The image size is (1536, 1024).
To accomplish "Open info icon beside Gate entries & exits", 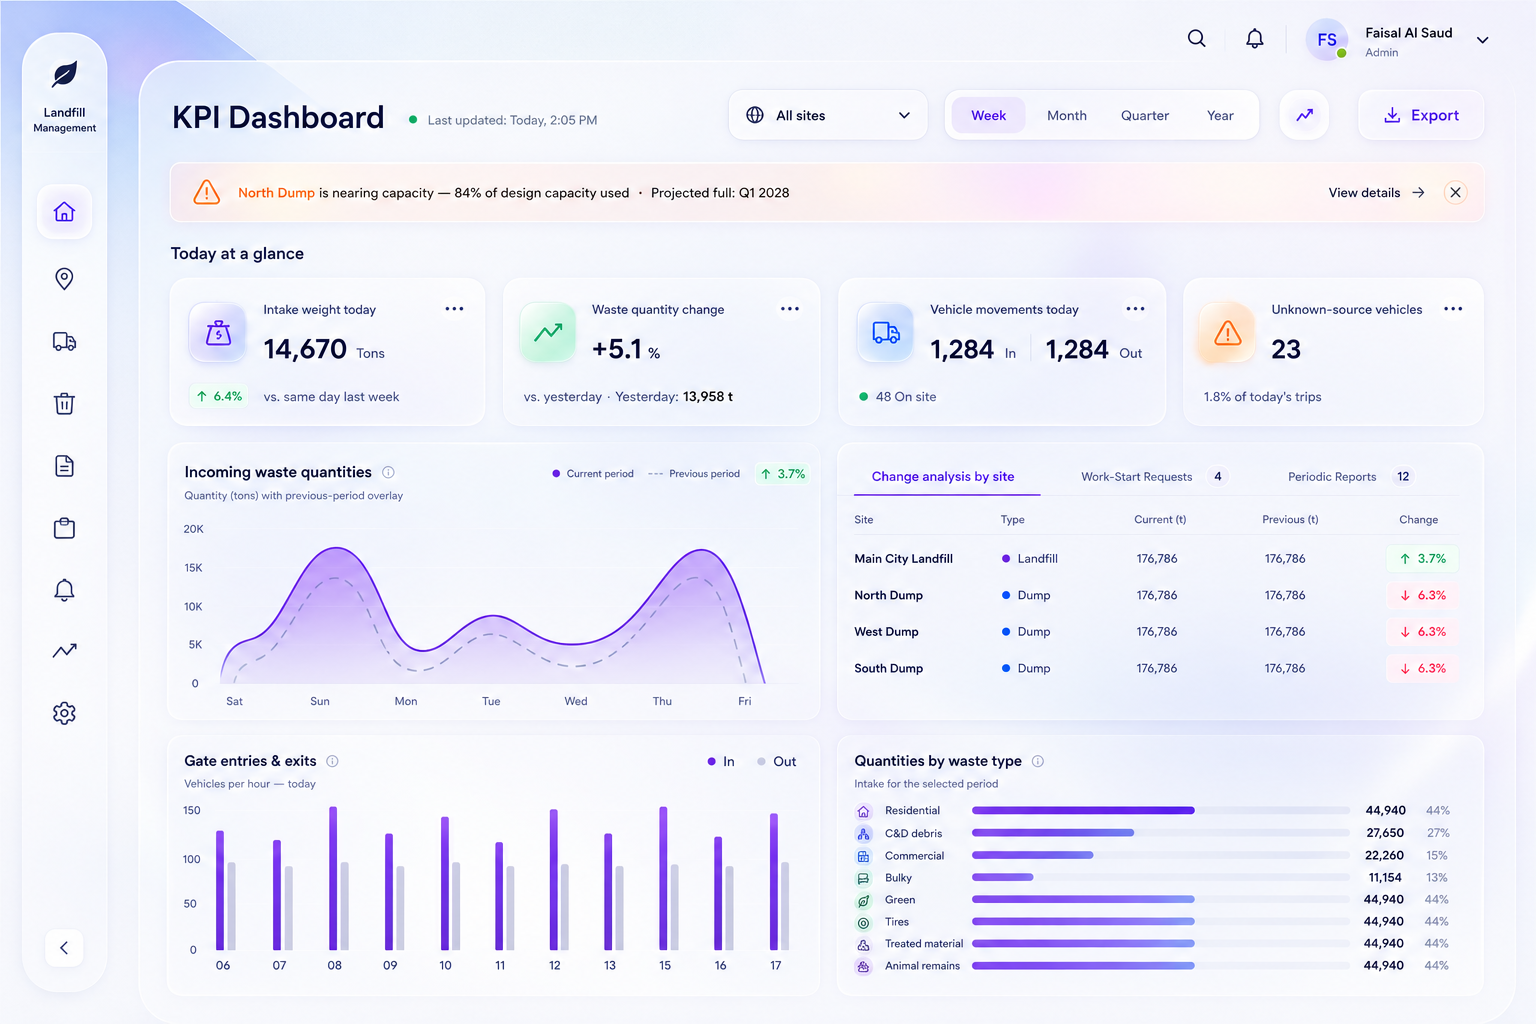I will tap(332, 761).
